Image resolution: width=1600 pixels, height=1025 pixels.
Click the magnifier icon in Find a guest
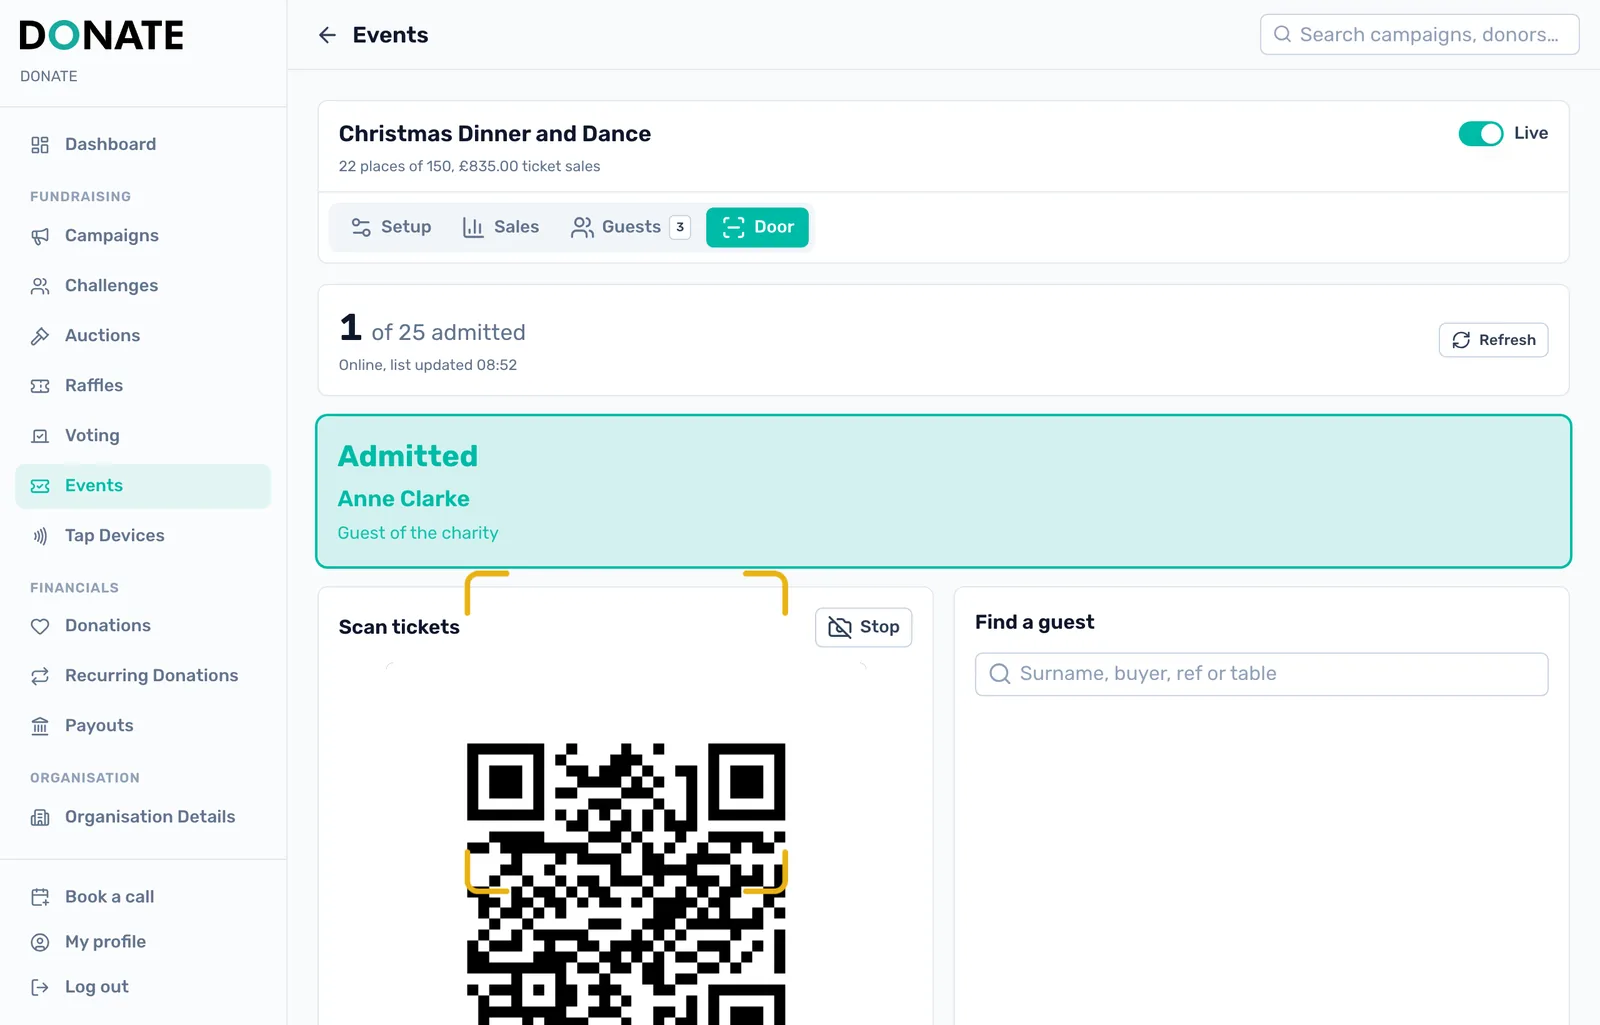coord(999,674)
